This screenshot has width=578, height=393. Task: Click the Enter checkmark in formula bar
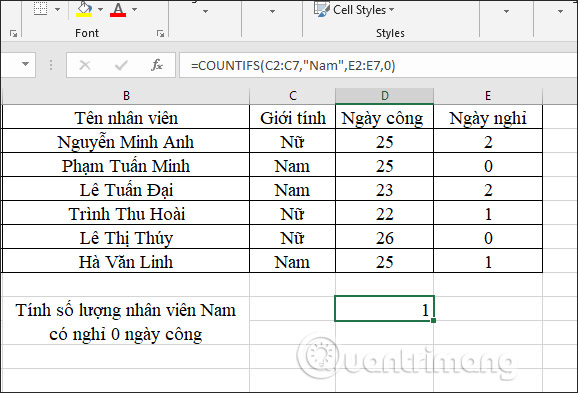tap(121, 65)
